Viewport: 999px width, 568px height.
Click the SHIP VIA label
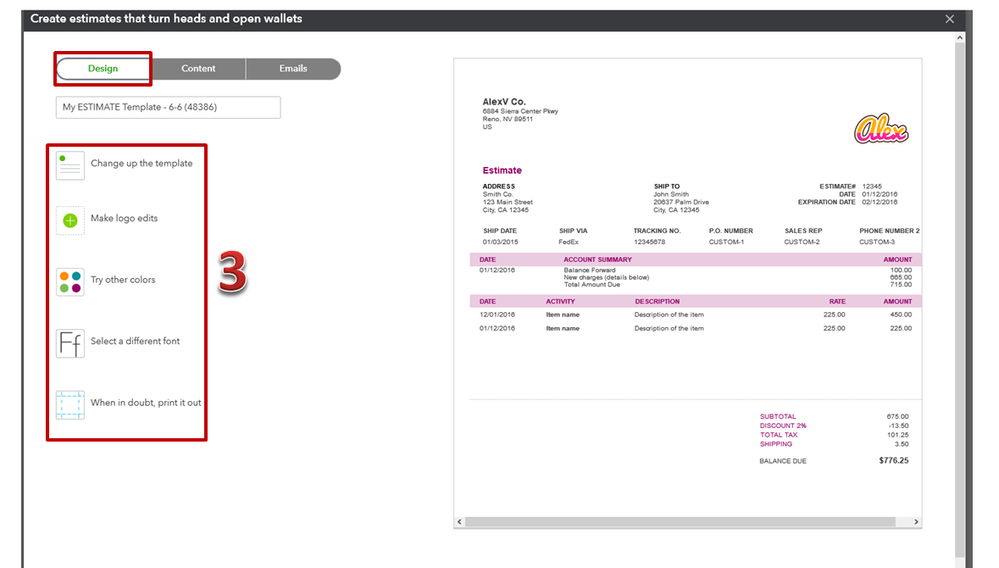pyautogui.click(x=573, y=231)
